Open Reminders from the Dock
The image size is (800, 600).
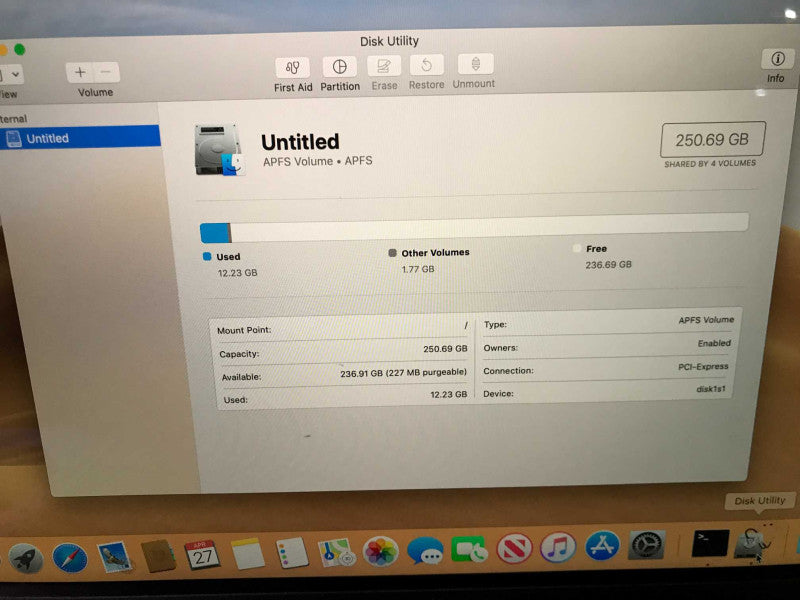point(292,553)
